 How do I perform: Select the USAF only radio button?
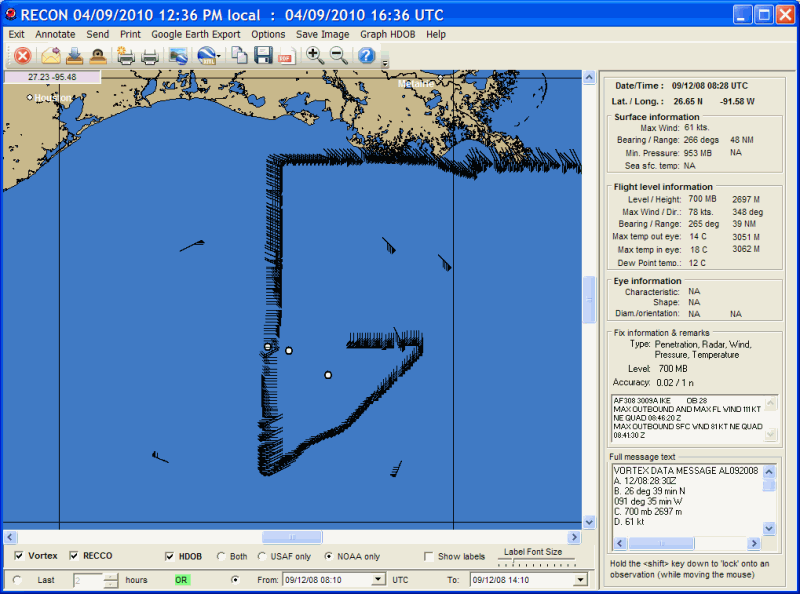(x=263, y=557)
